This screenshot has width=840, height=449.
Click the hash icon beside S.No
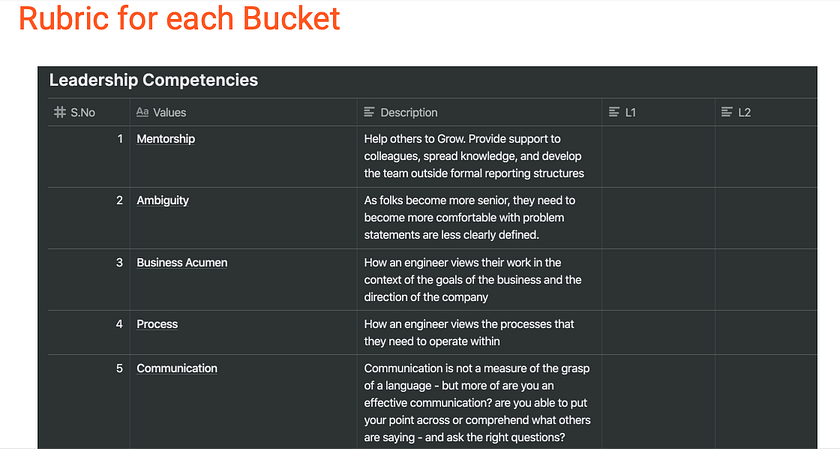[60, 113]
